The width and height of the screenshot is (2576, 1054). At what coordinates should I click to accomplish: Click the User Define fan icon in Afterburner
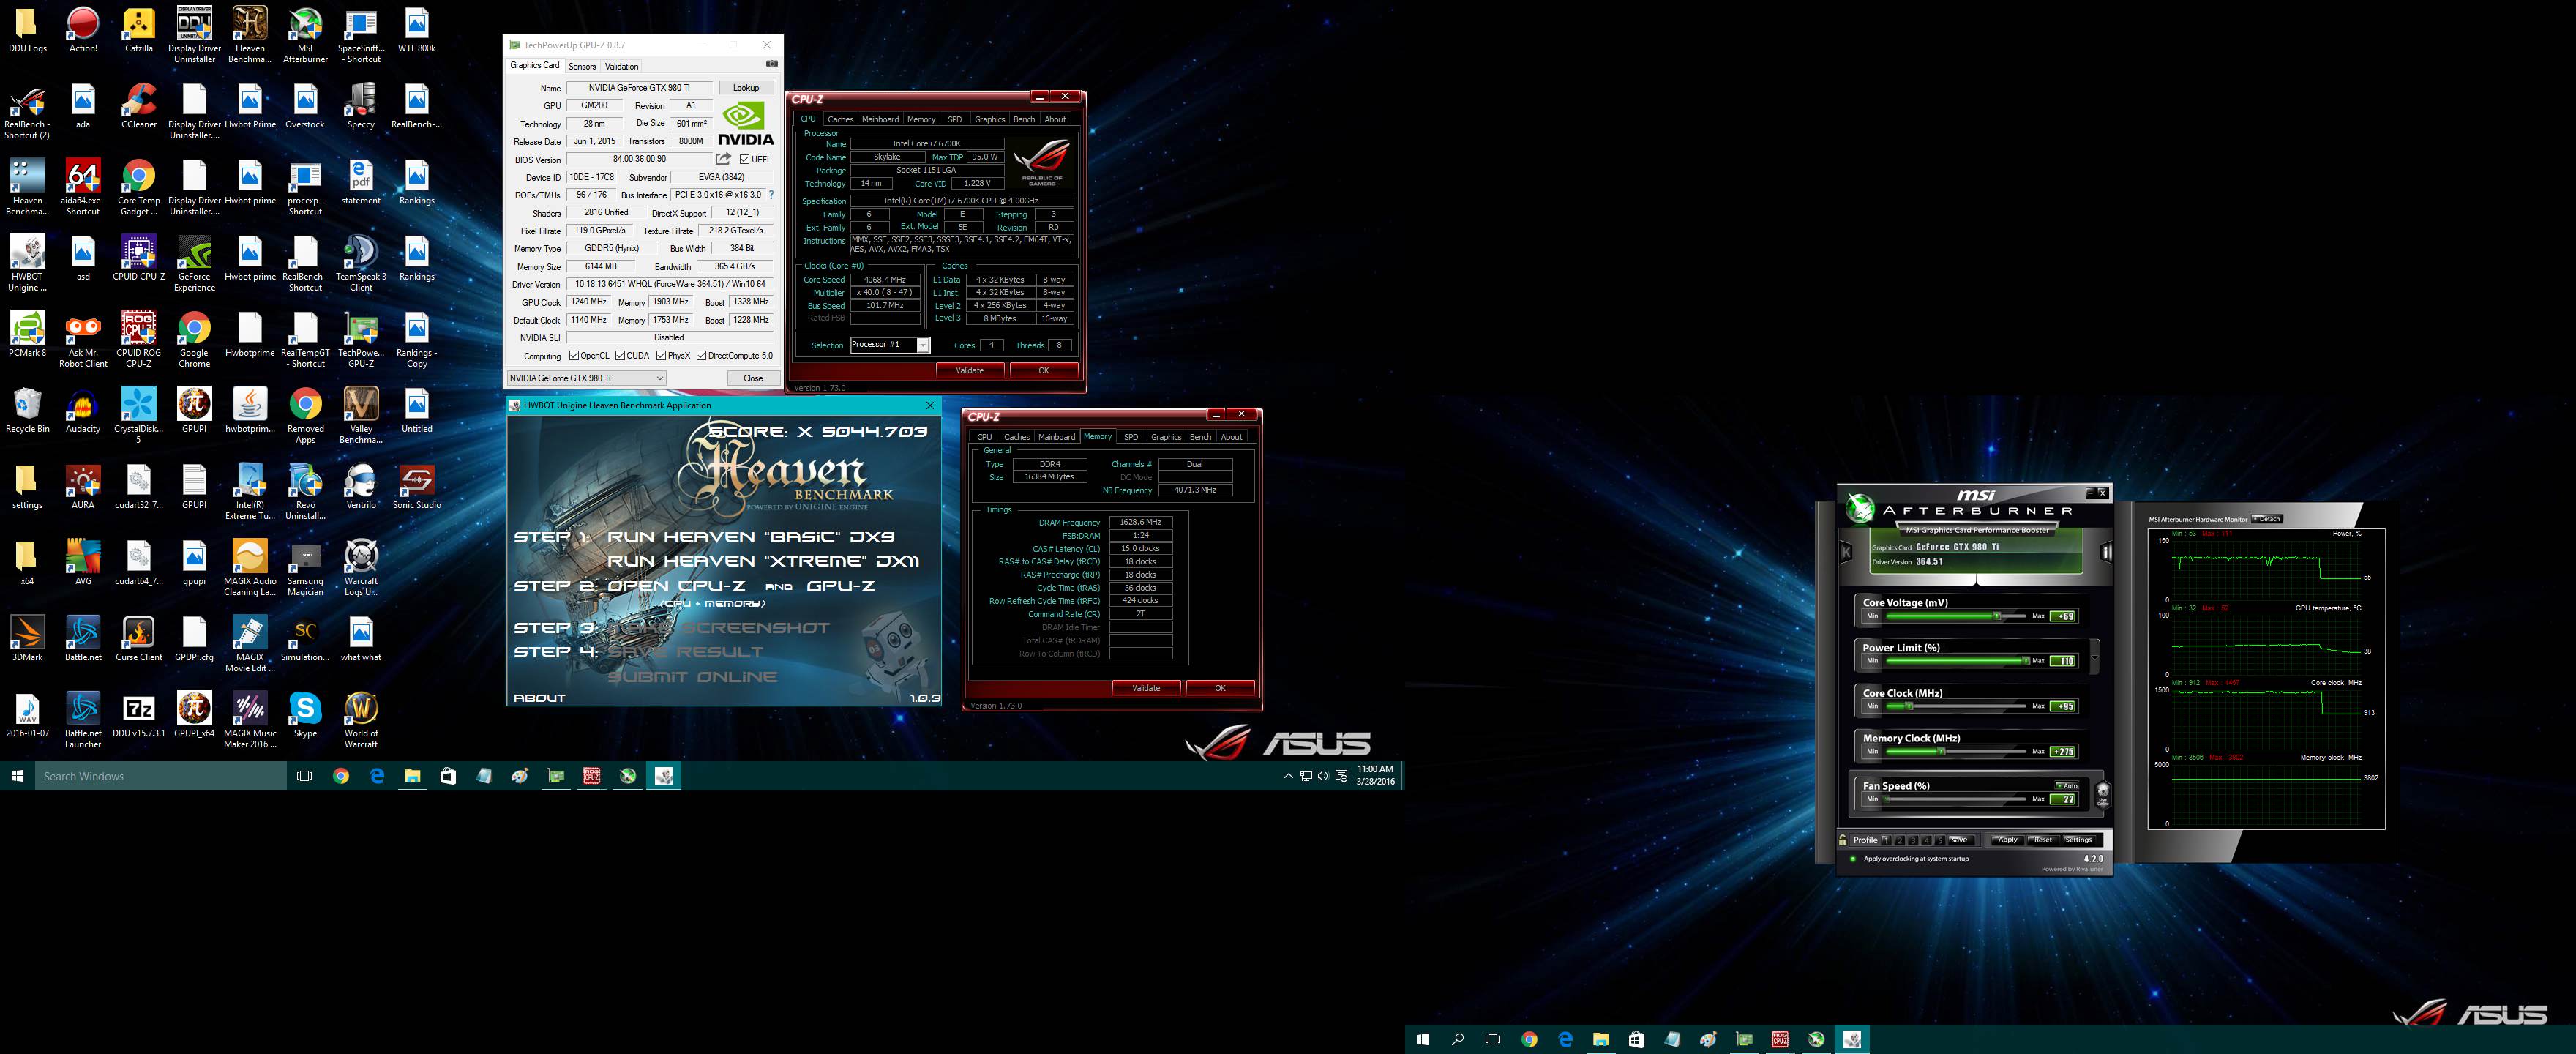click(2102, 794)
